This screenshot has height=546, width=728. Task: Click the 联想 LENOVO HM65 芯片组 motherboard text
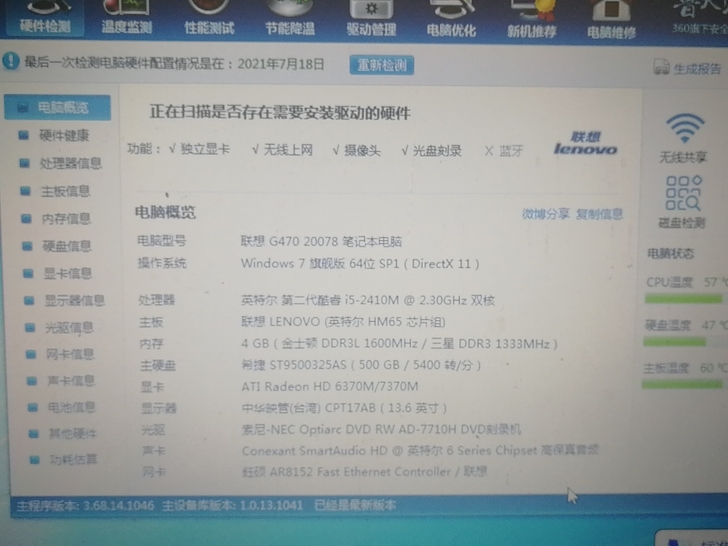(344, 322)
